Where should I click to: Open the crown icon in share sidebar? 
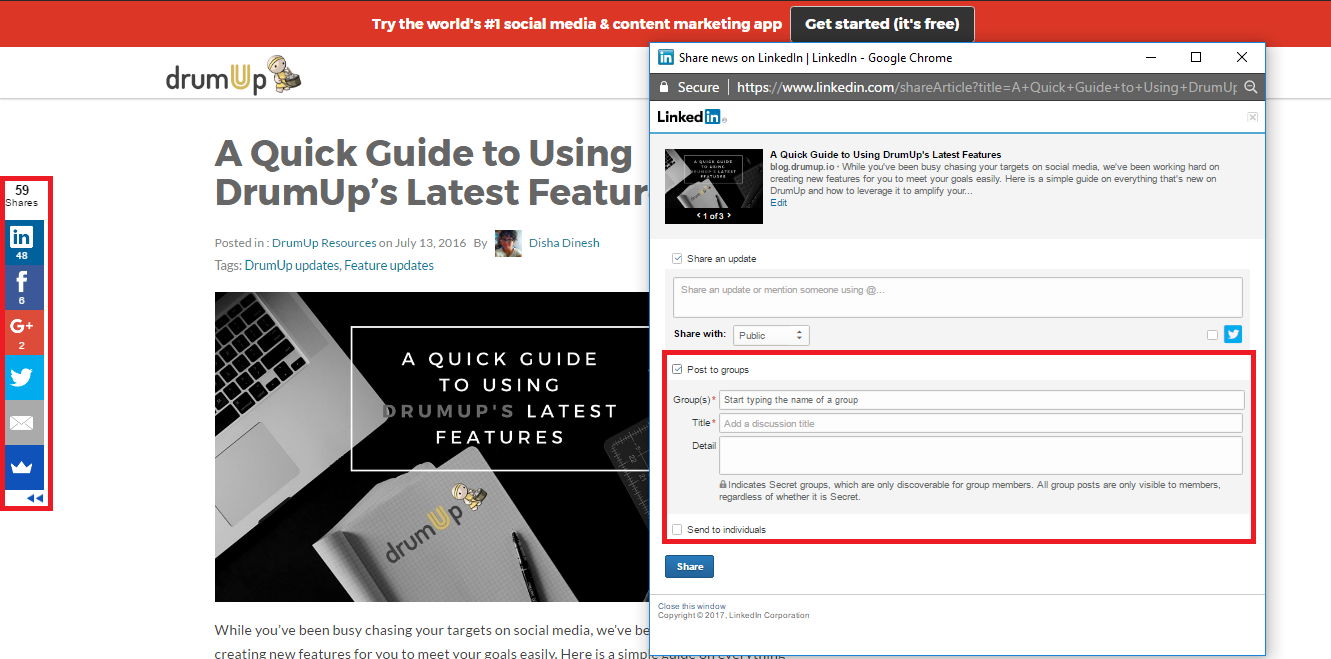pos(22,467)
